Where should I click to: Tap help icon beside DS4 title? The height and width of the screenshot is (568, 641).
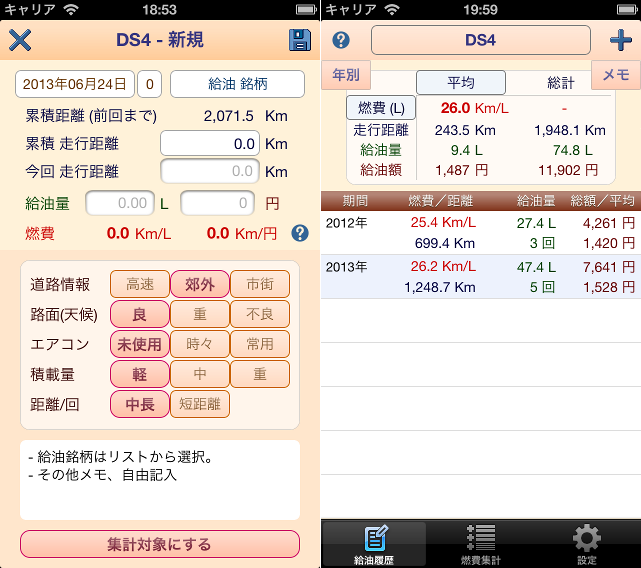341,40
